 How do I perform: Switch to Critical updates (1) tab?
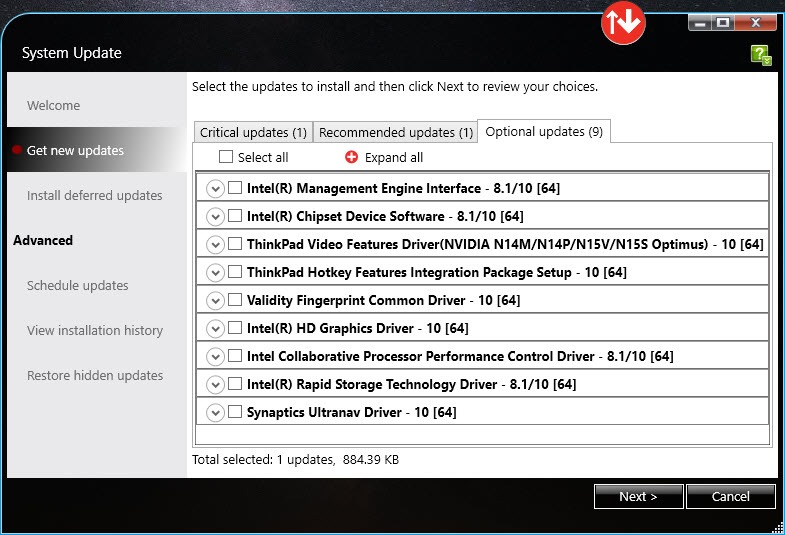pyautogui.click(x=253, y=133)
